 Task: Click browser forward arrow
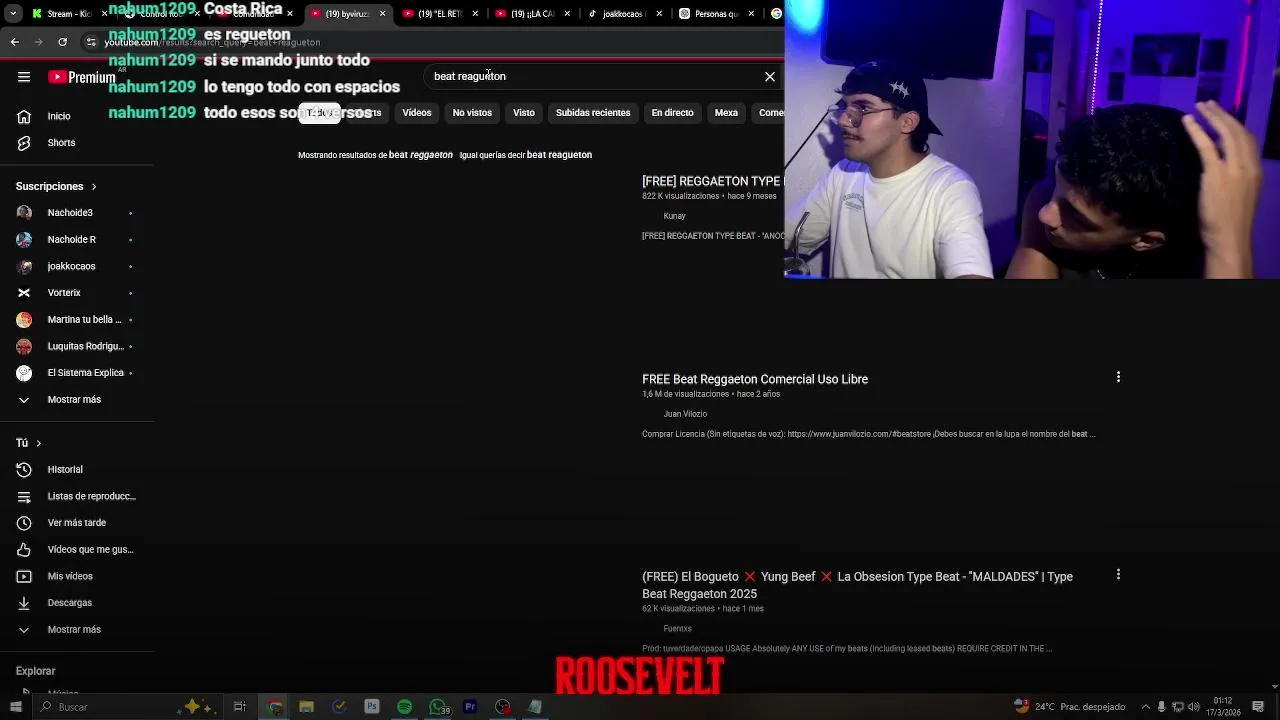[38, 42]
